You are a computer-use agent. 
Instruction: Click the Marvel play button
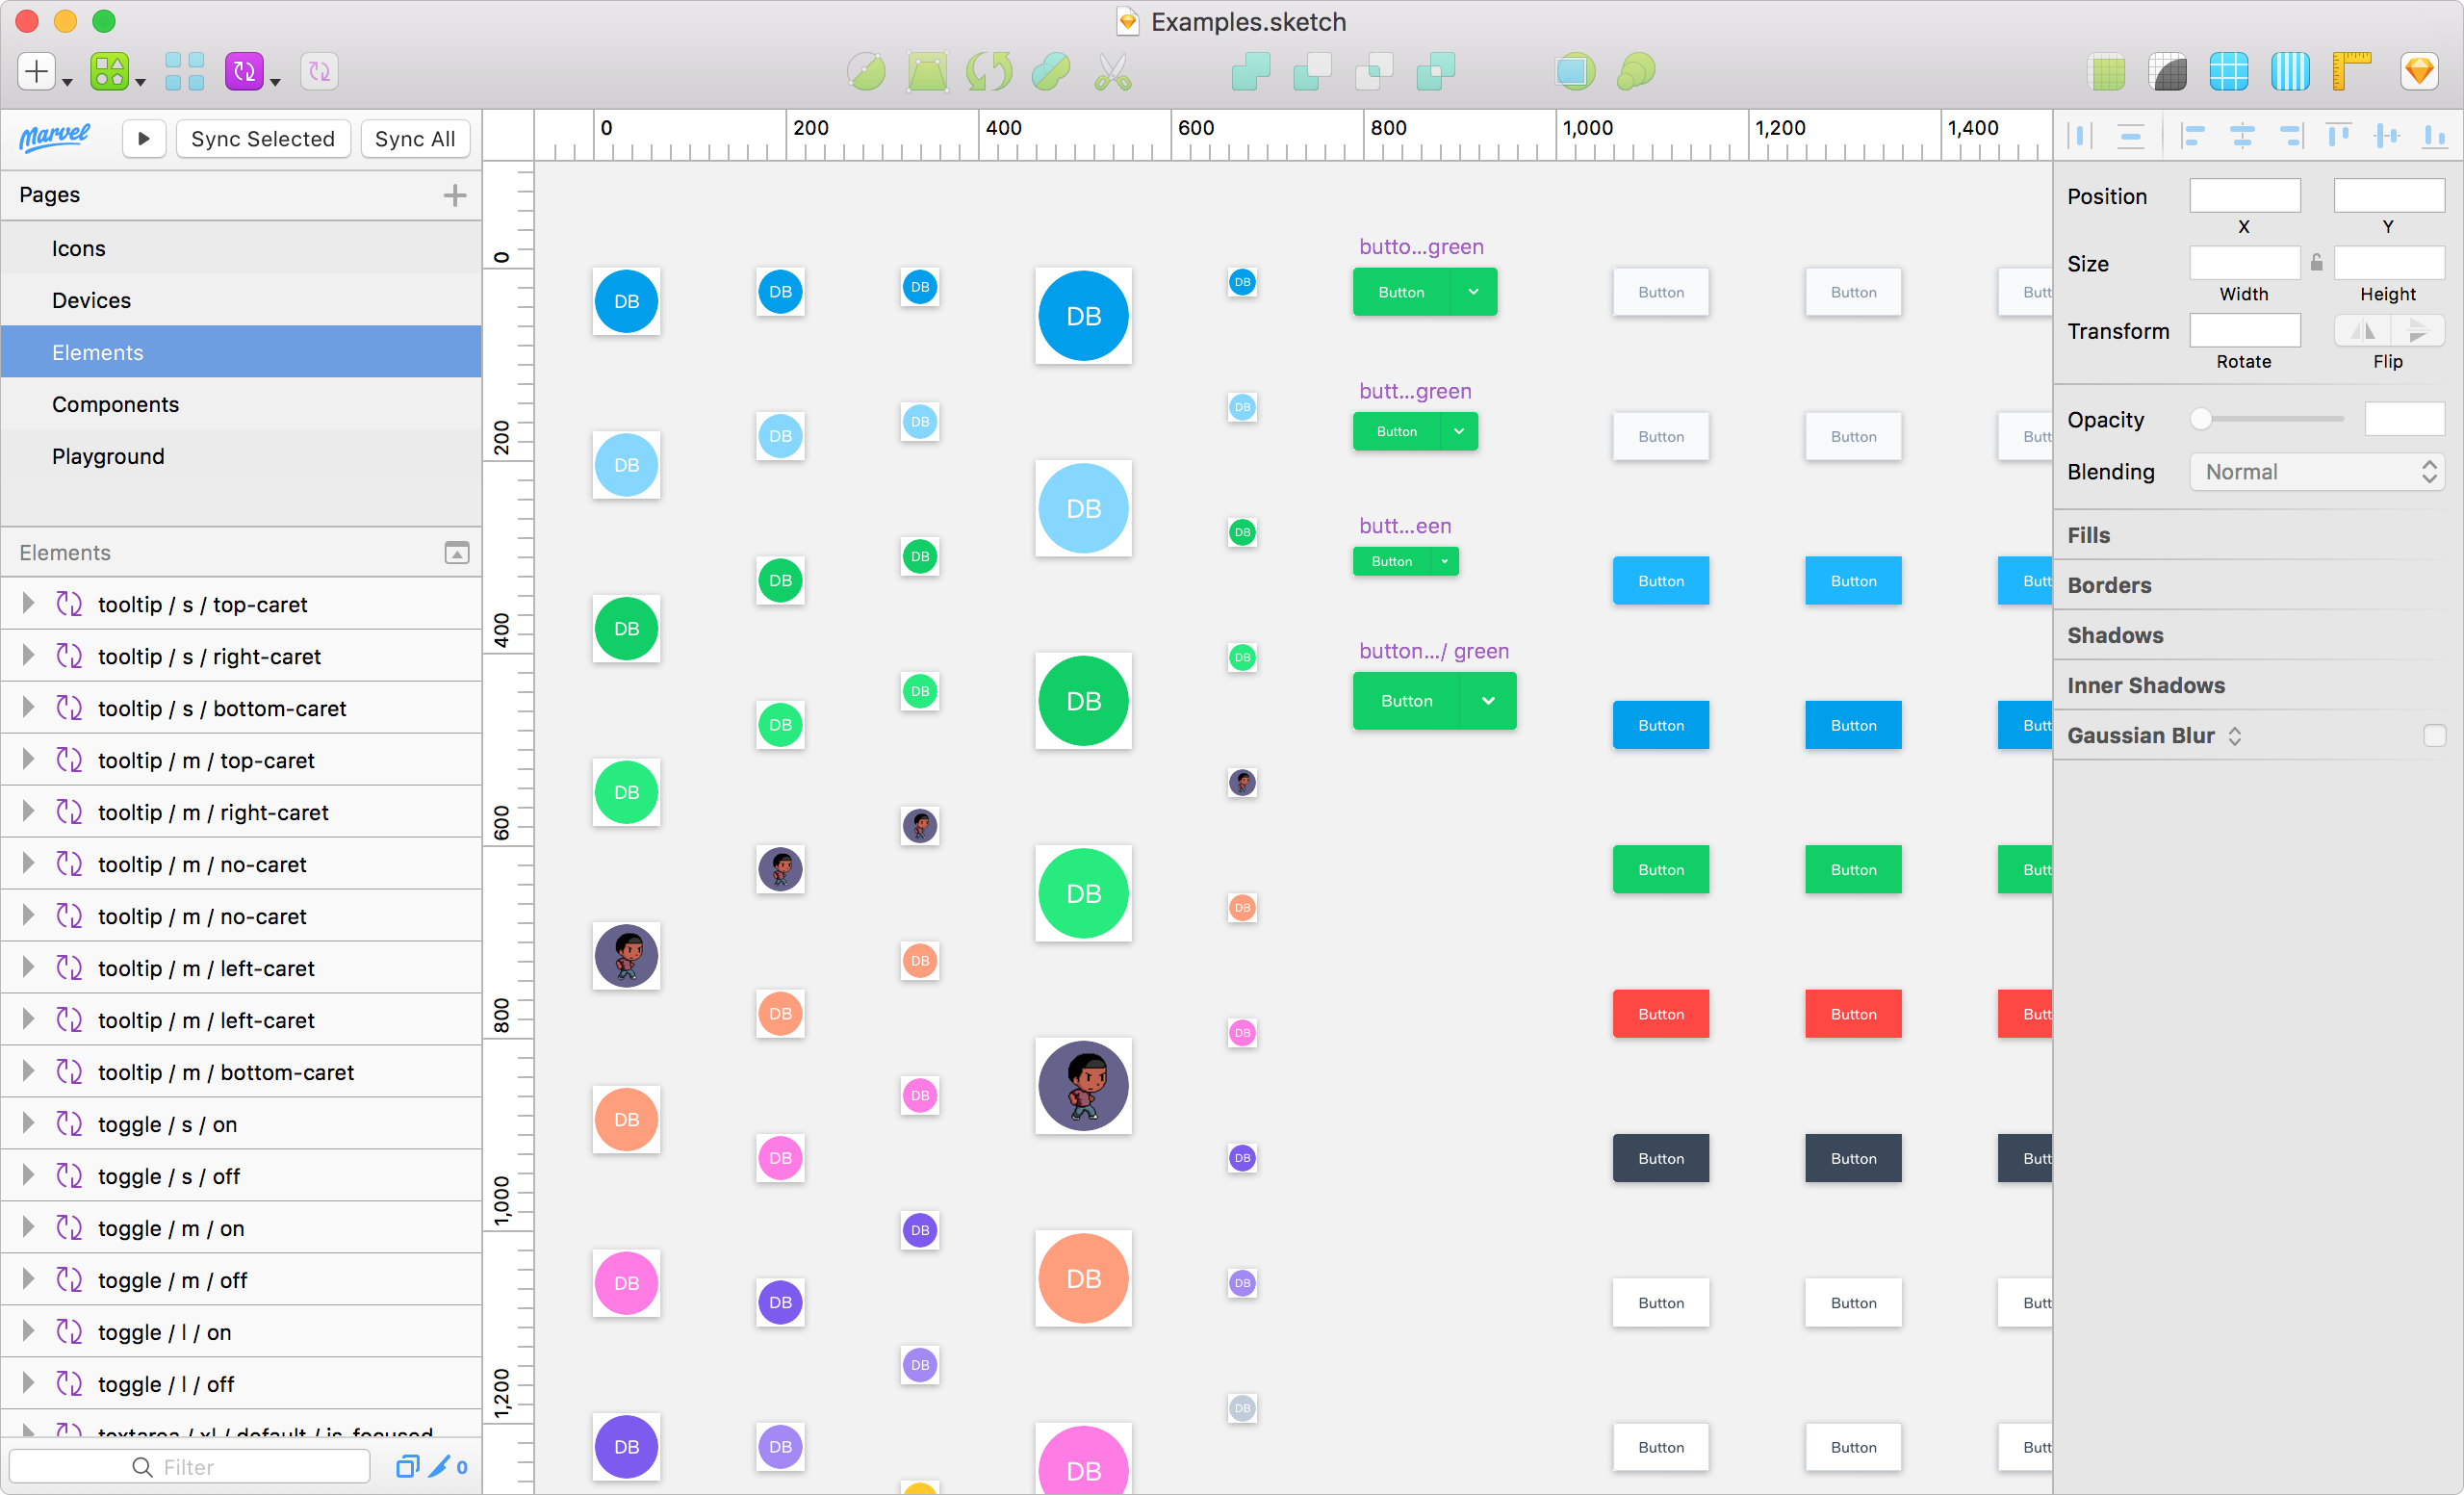pos(144,139)
